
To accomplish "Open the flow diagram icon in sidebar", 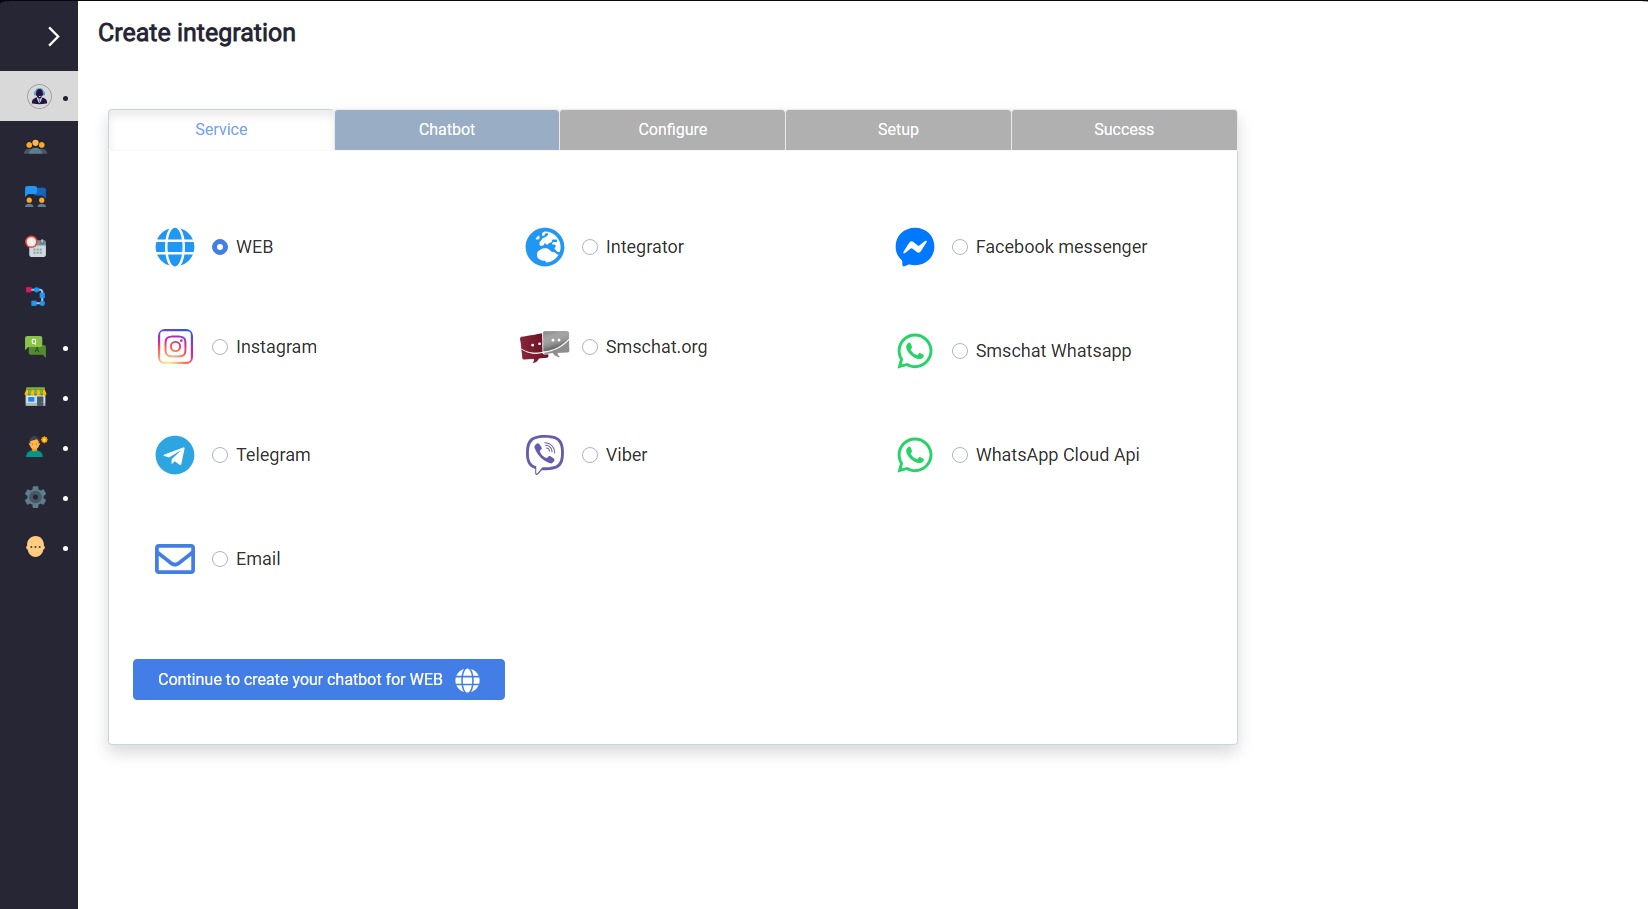I will coord(36,297).
